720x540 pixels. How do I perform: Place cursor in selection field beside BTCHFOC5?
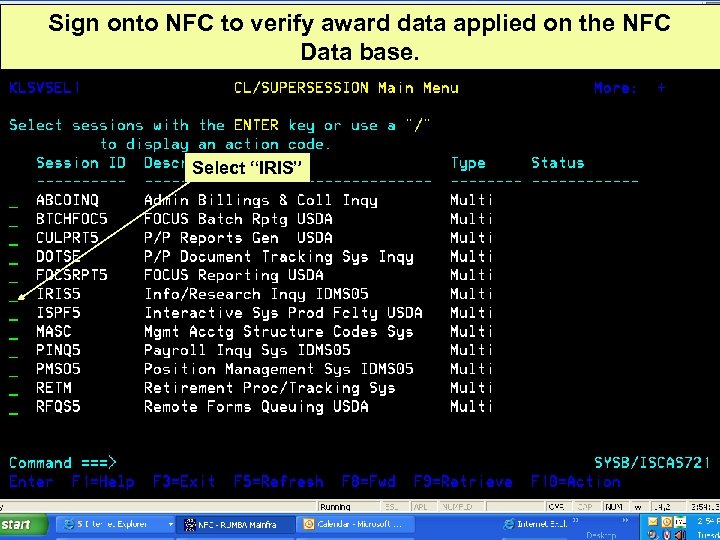13,225
